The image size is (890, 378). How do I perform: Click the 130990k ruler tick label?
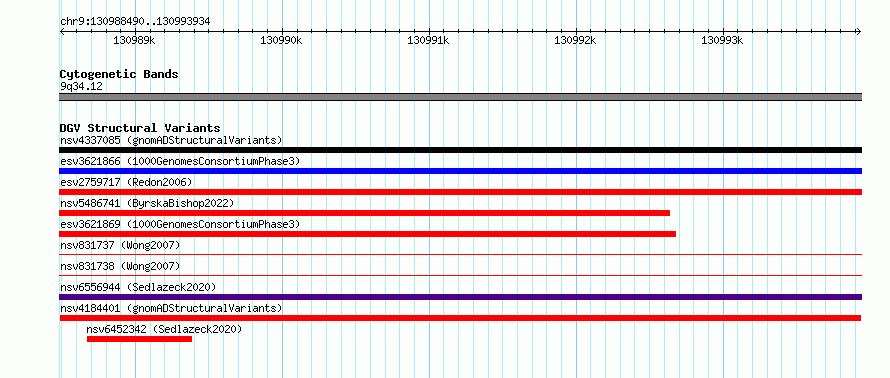point(282,40)
